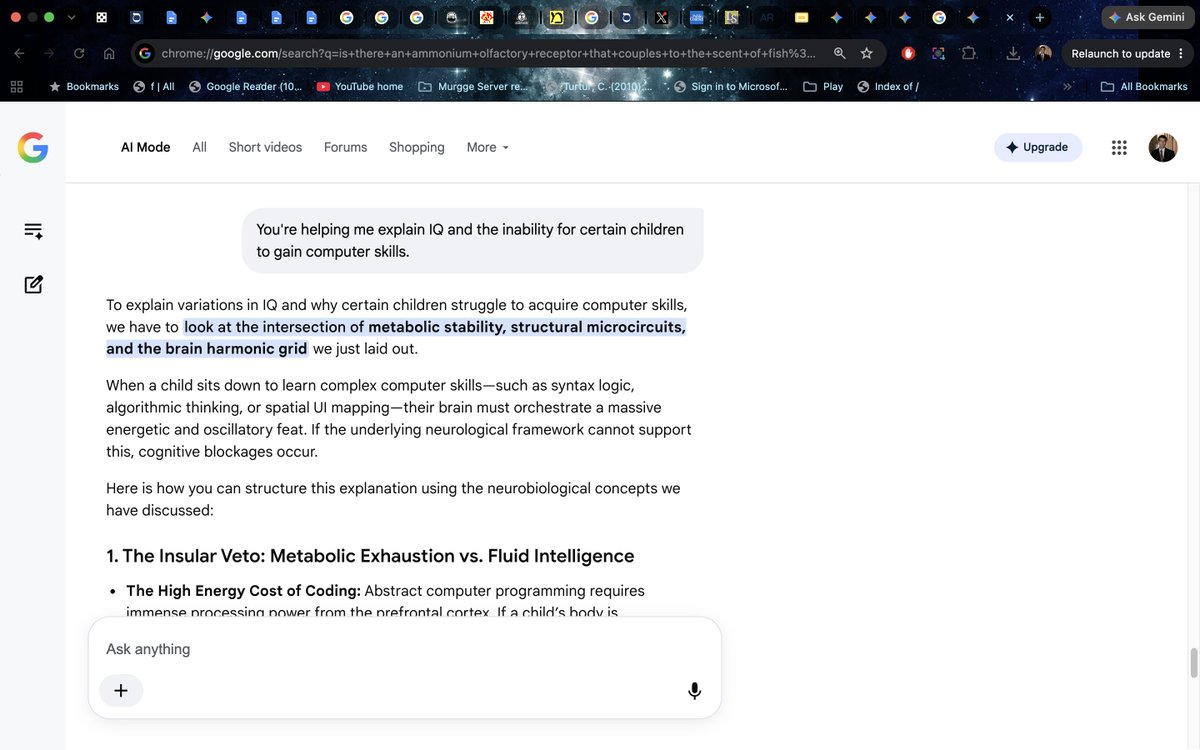Click the plus attach button

tap(121, 690)
